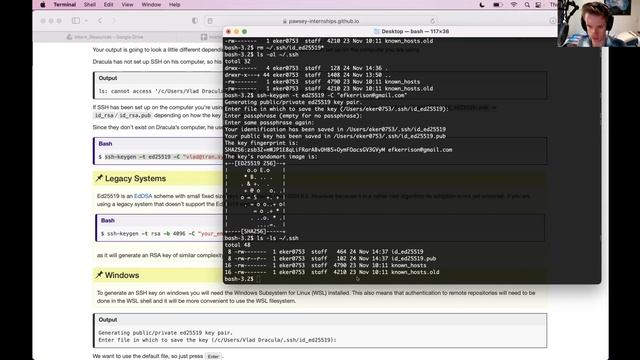Click the battery status icon
This screenshot has height=360, width=640.
pos(497,5)
